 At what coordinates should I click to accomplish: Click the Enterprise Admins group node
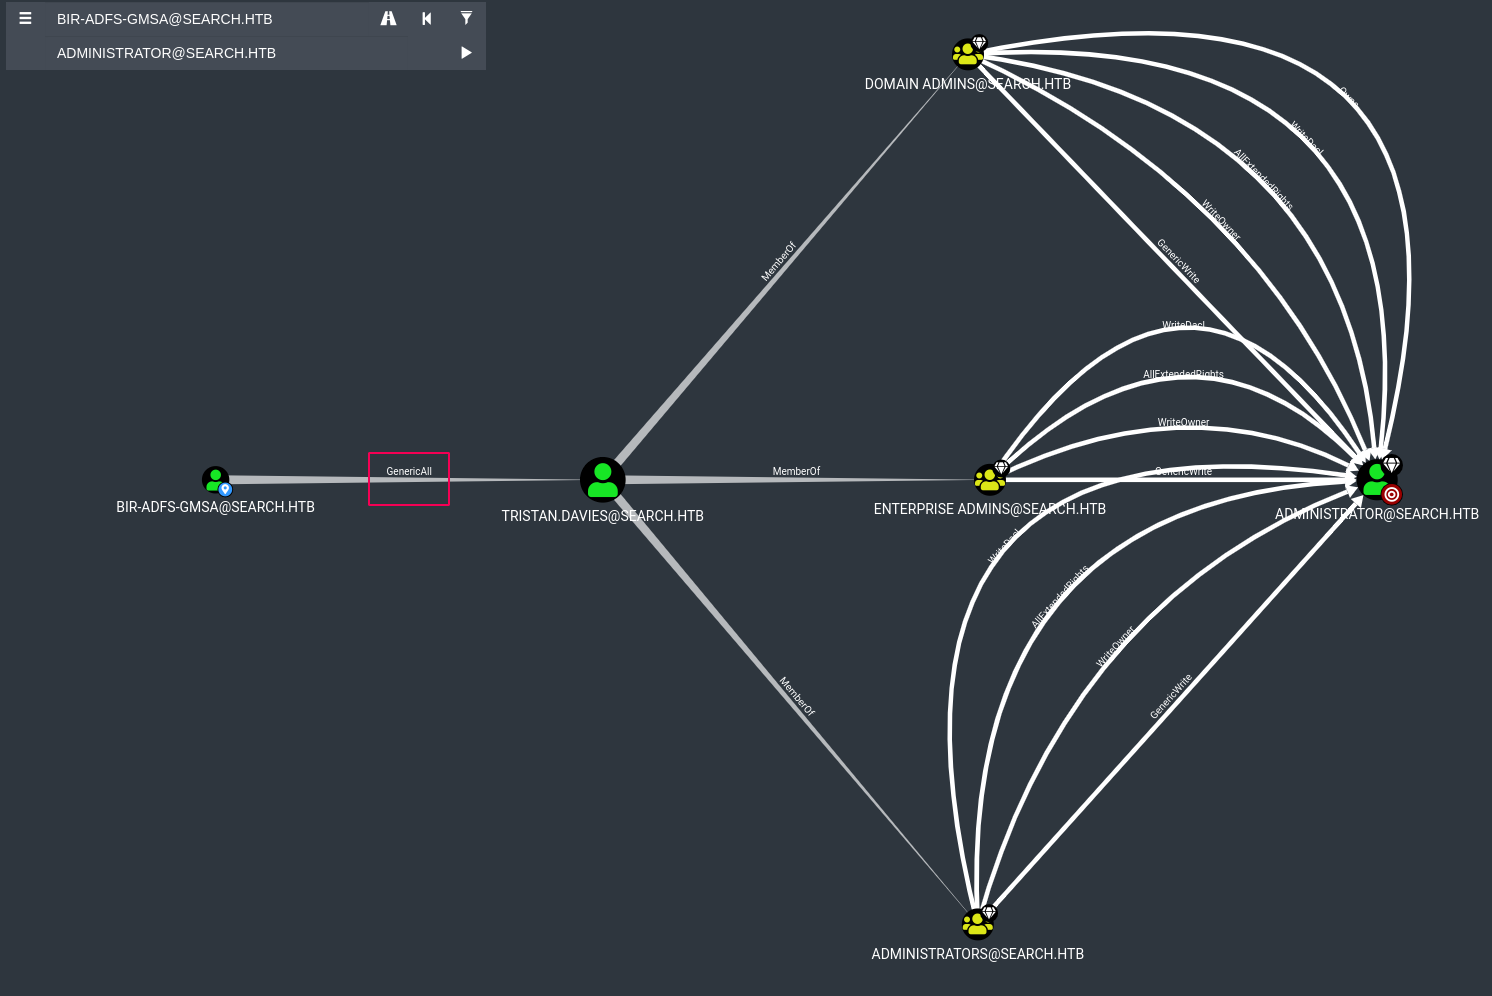990,479
